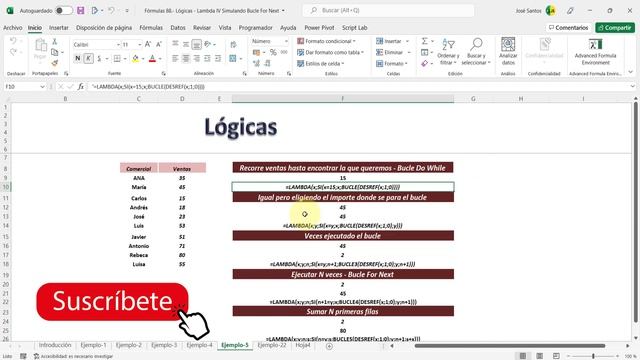The height and width of the screenshot is (360, 640).
Task: Toggle the Autoguardado switch
Action: click(x=64, y=11)
